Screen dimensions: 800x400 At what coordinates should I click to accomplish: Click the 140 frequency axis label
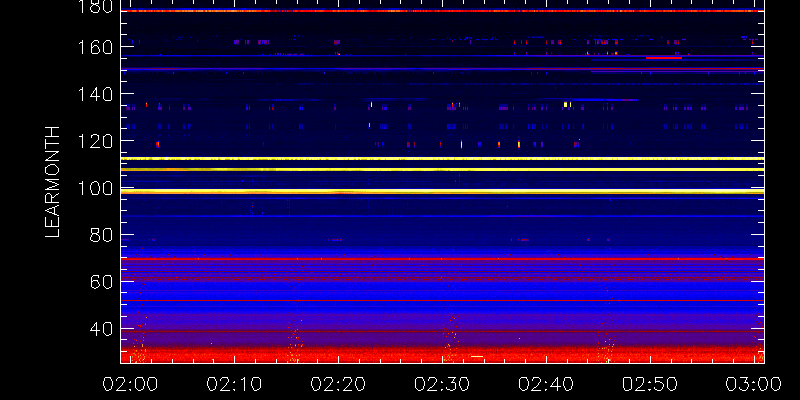coord(95,94)
